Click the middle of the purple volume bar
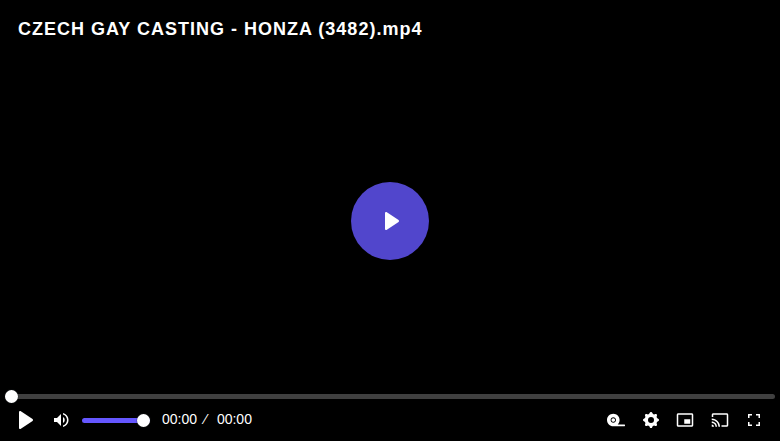This screenshot has width=780, height=441. click(113, 421)
